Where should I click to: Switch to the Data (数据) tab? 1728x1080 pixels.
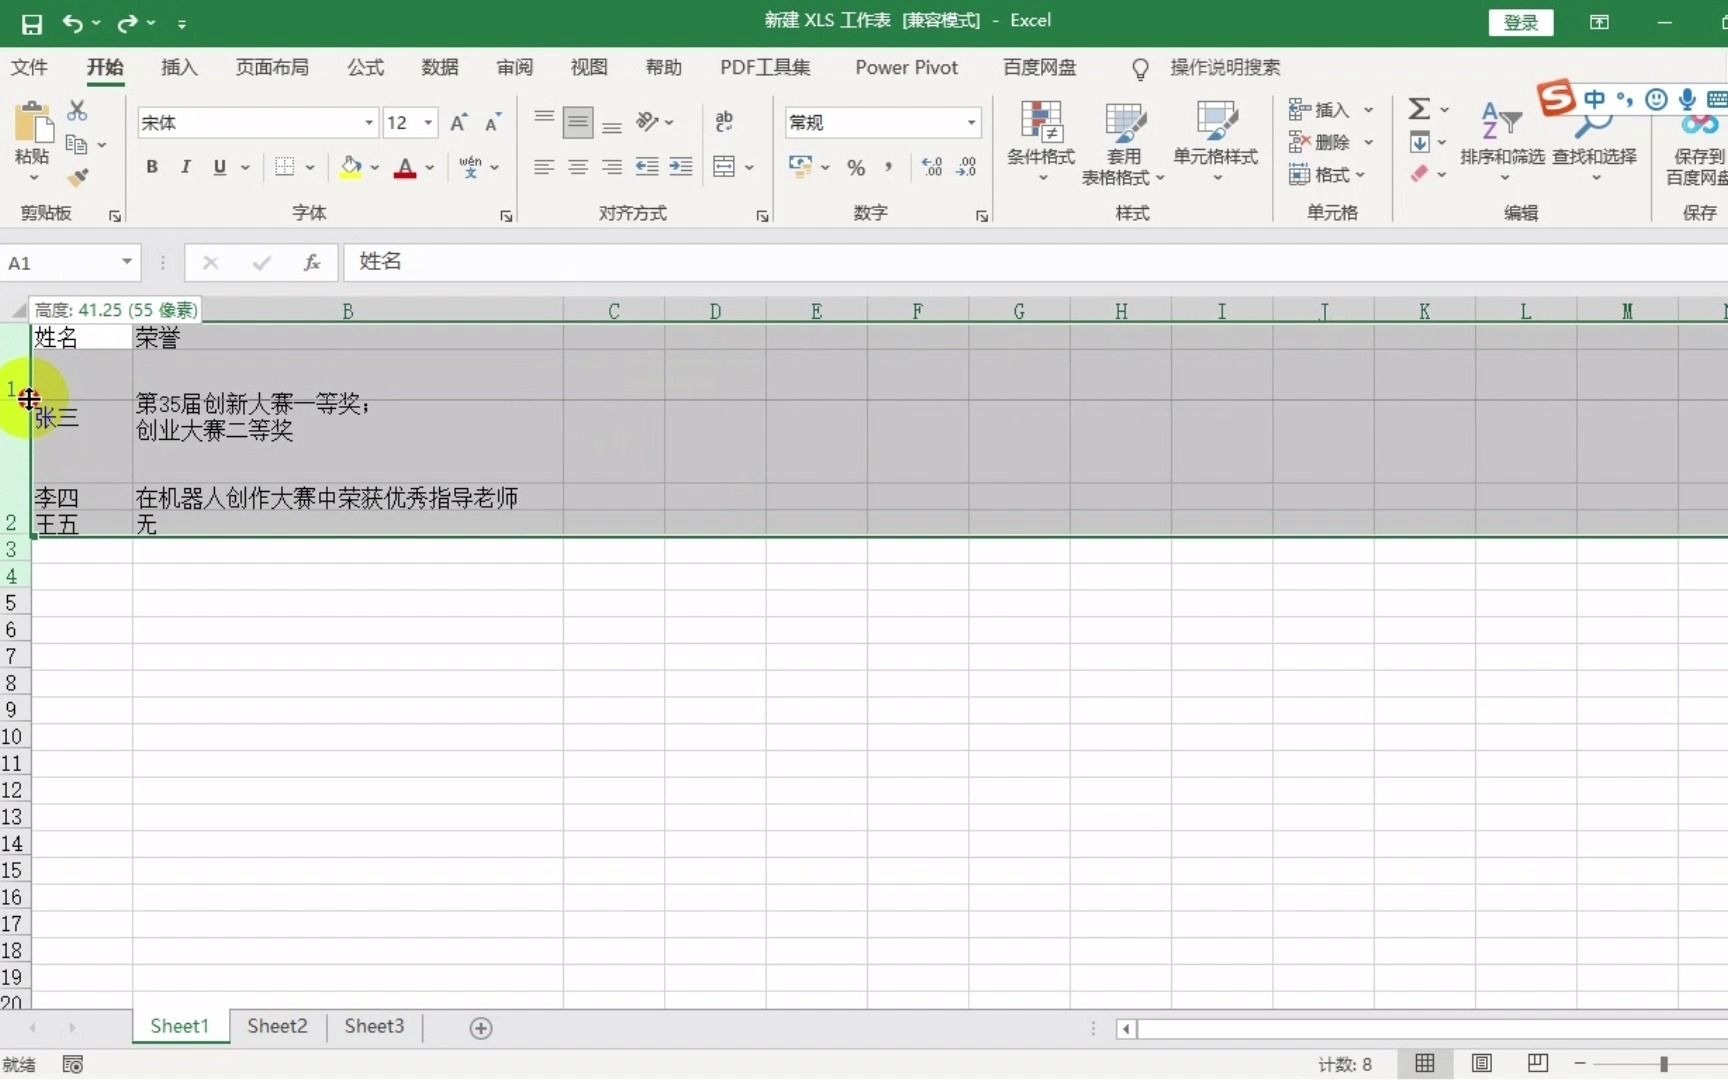[440, 67]
